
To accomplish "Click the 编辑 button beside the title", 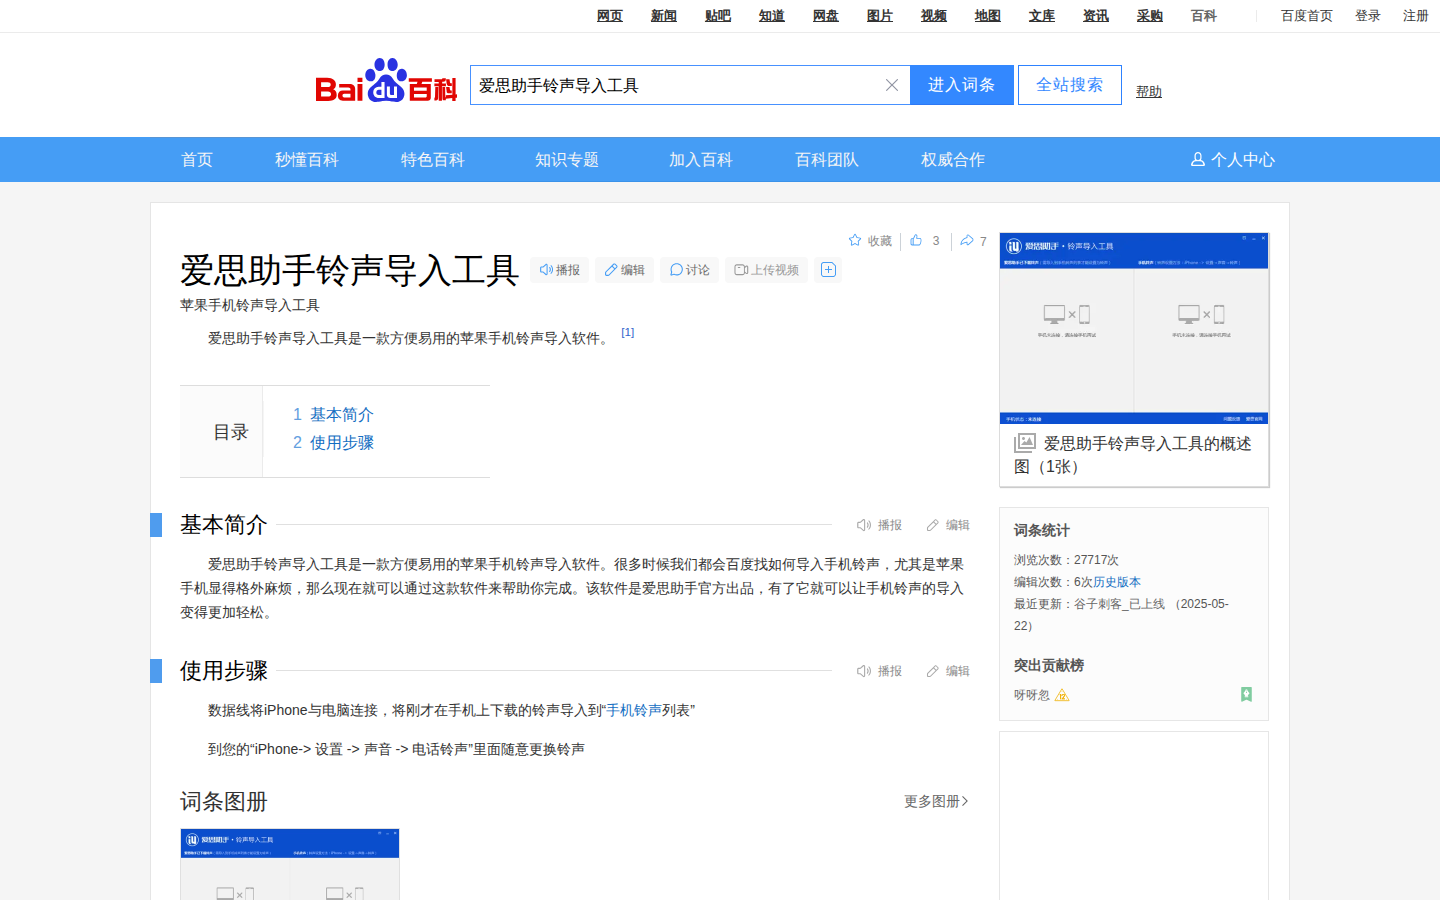I will pyautogui.click(x=625, y=270).
